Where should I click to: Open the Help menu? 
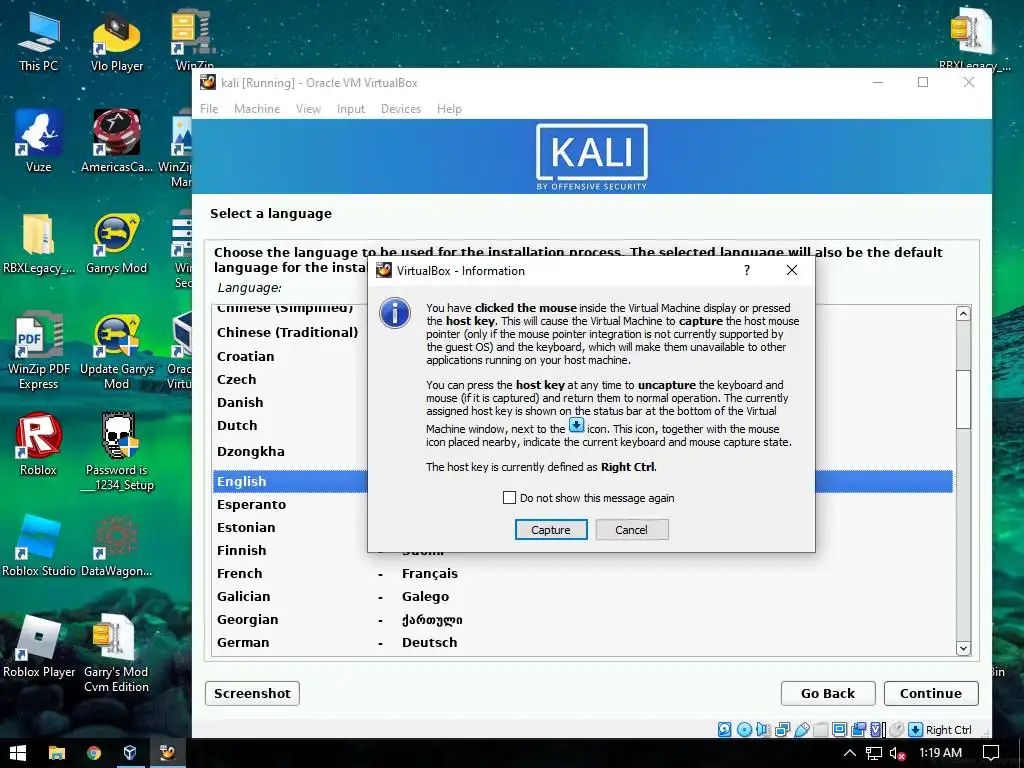[x=449, y=109]
